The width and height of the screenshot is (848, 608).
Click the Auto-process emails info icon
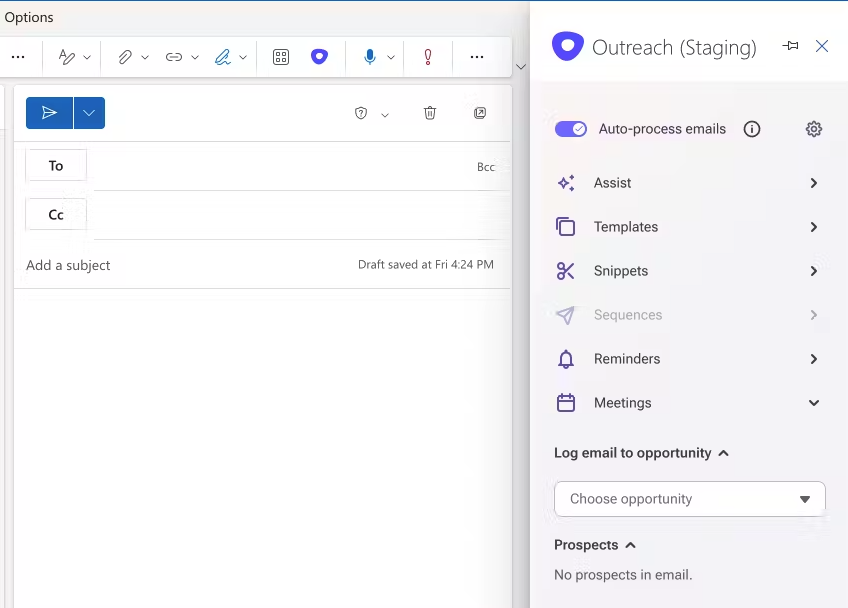tap(752, 129)
